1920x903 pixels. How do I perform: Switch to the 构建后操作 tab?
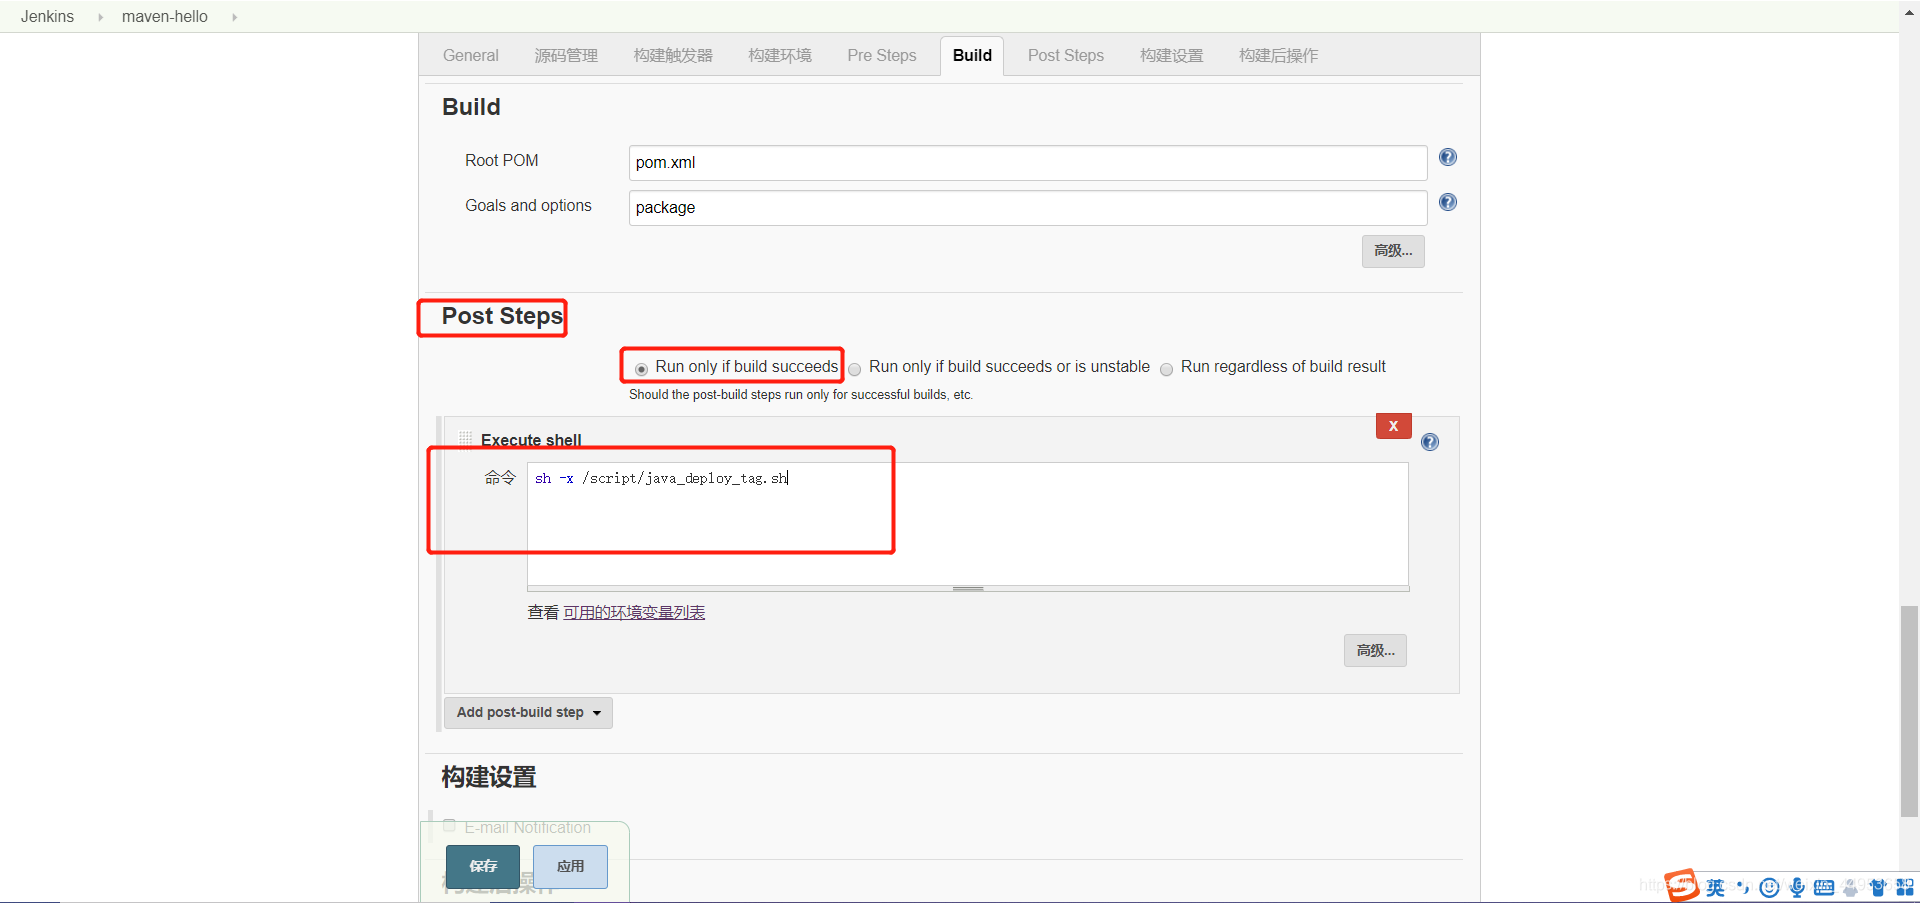tap(1278, 56)
